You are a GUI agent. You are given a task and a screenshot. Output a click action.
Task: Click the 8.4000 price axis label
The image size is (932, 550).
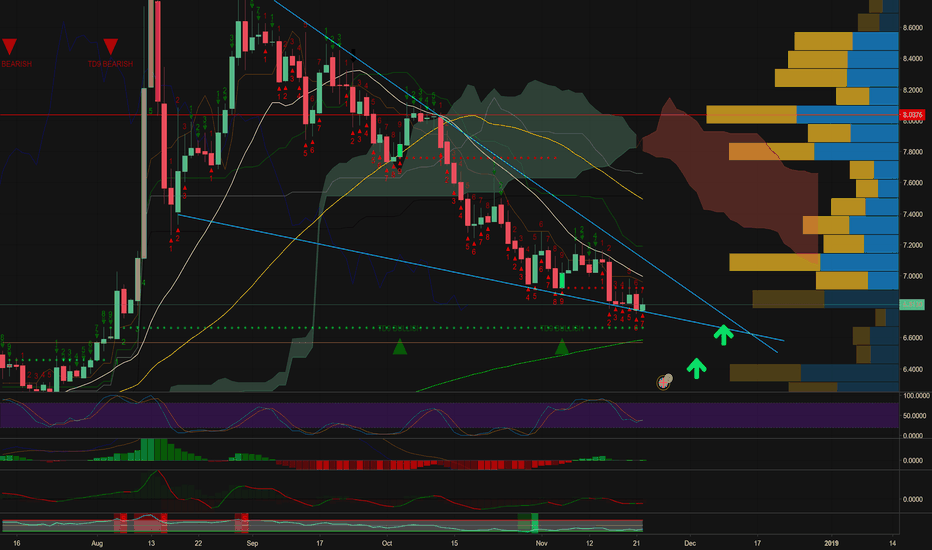[912, 59]
